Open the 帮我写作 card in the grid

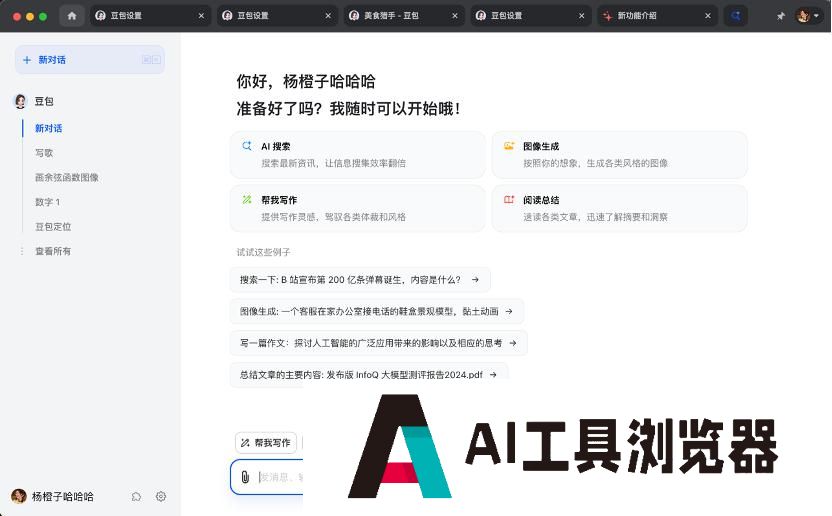click(x=358, y=208)
